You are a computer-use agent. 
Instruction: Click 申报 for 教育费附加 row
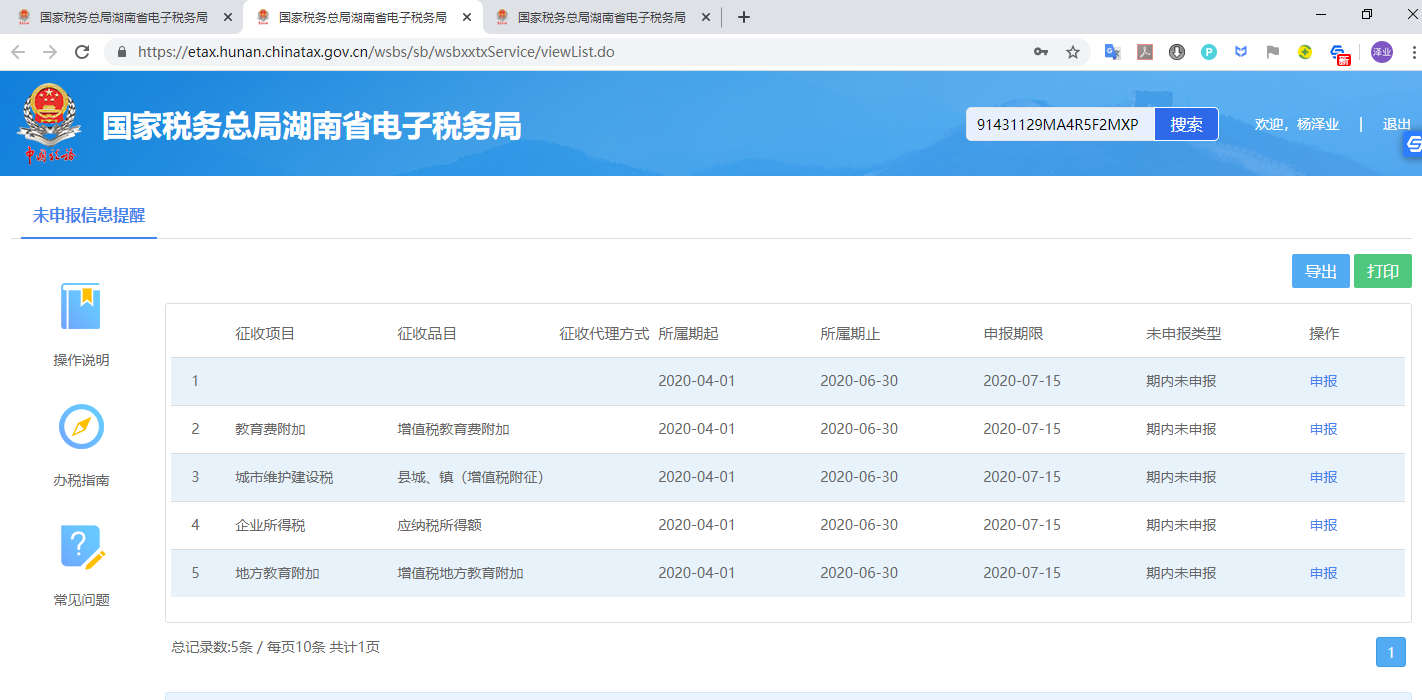click(x=1323, y=429)
